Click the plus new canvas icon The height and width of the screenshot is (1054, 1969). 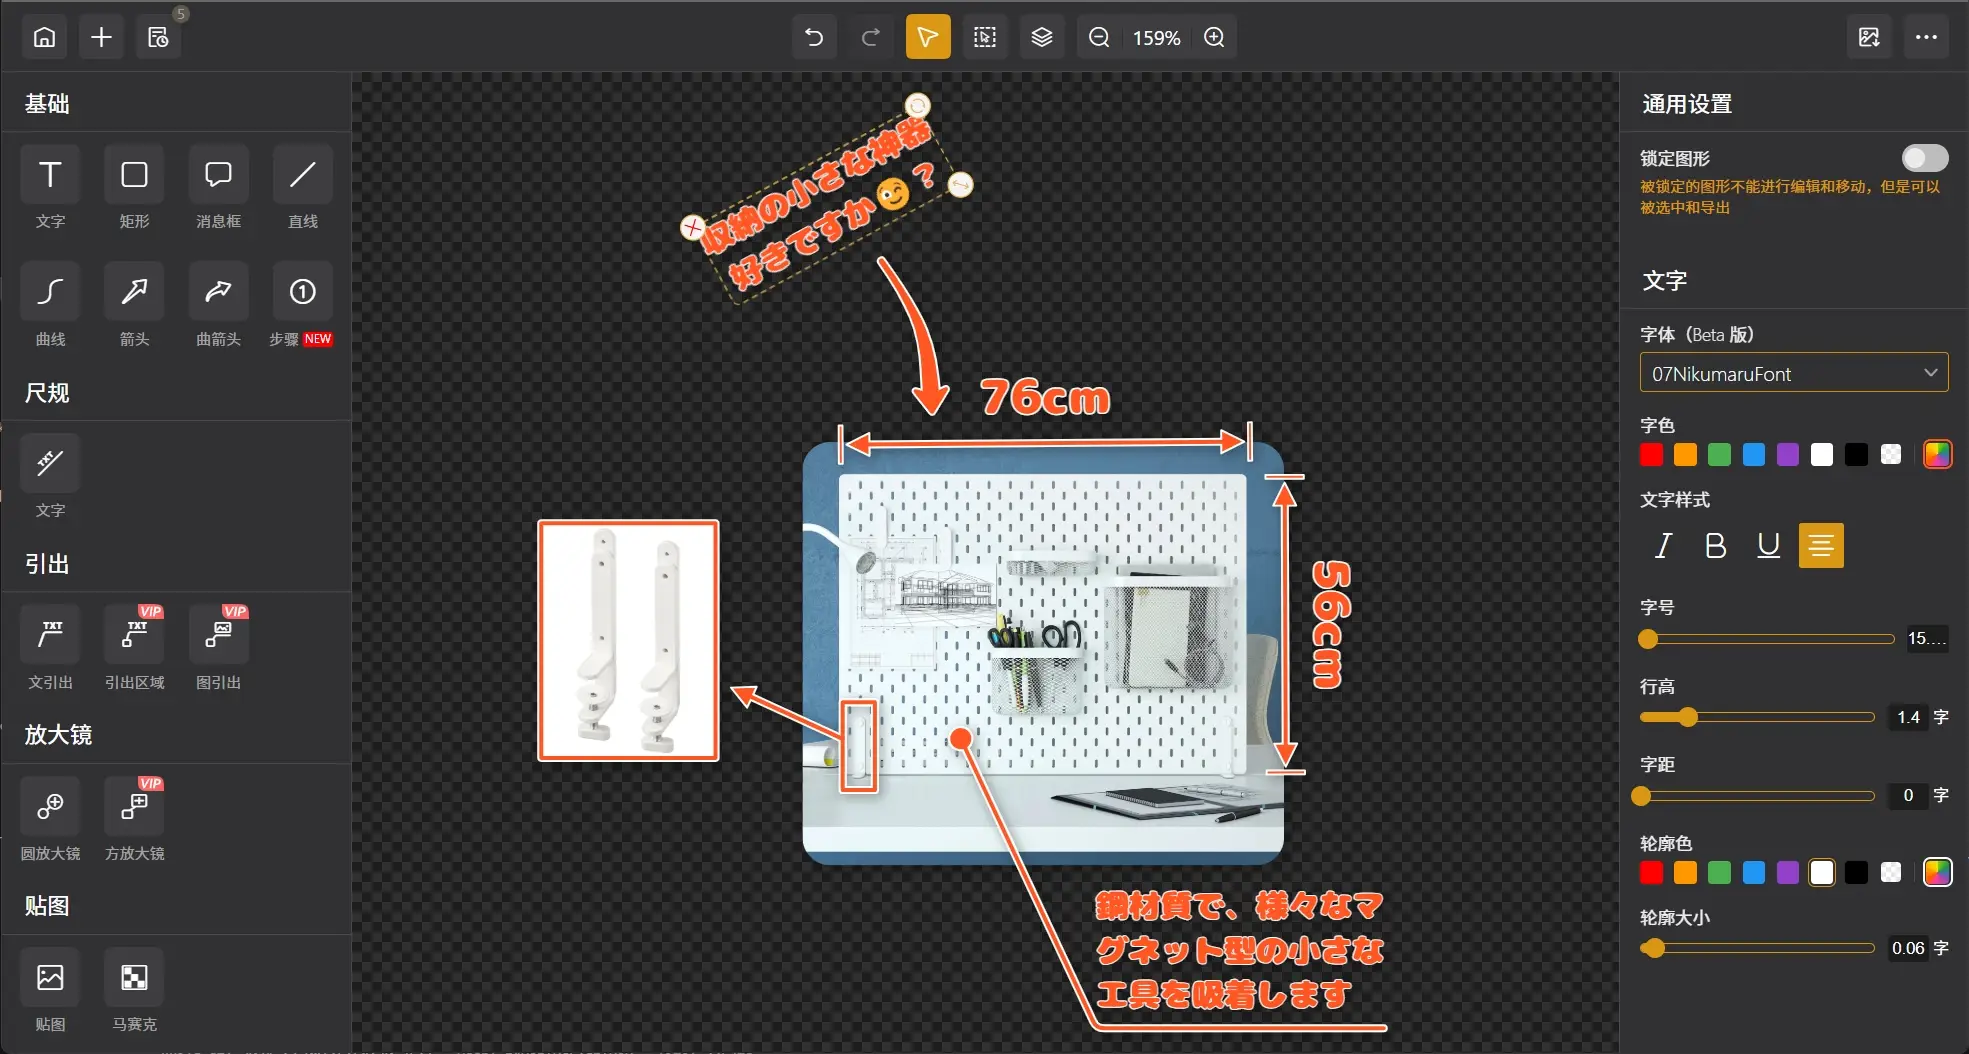(x=101, y=37)
